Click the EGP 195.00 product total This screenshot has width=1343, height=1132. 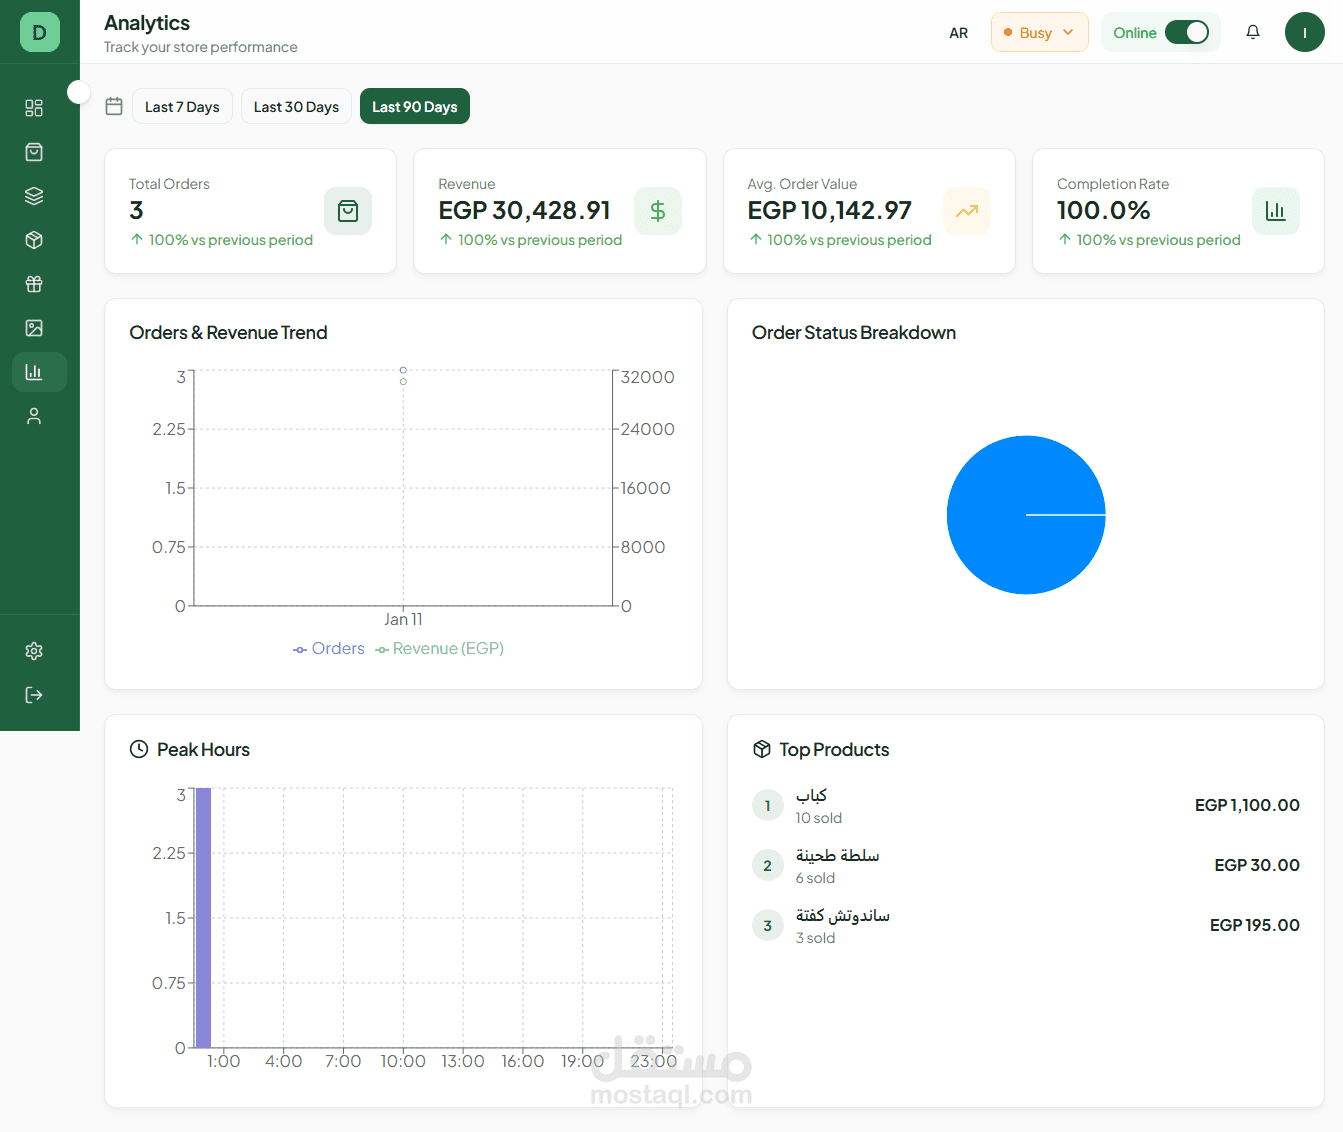(1254, 925)
